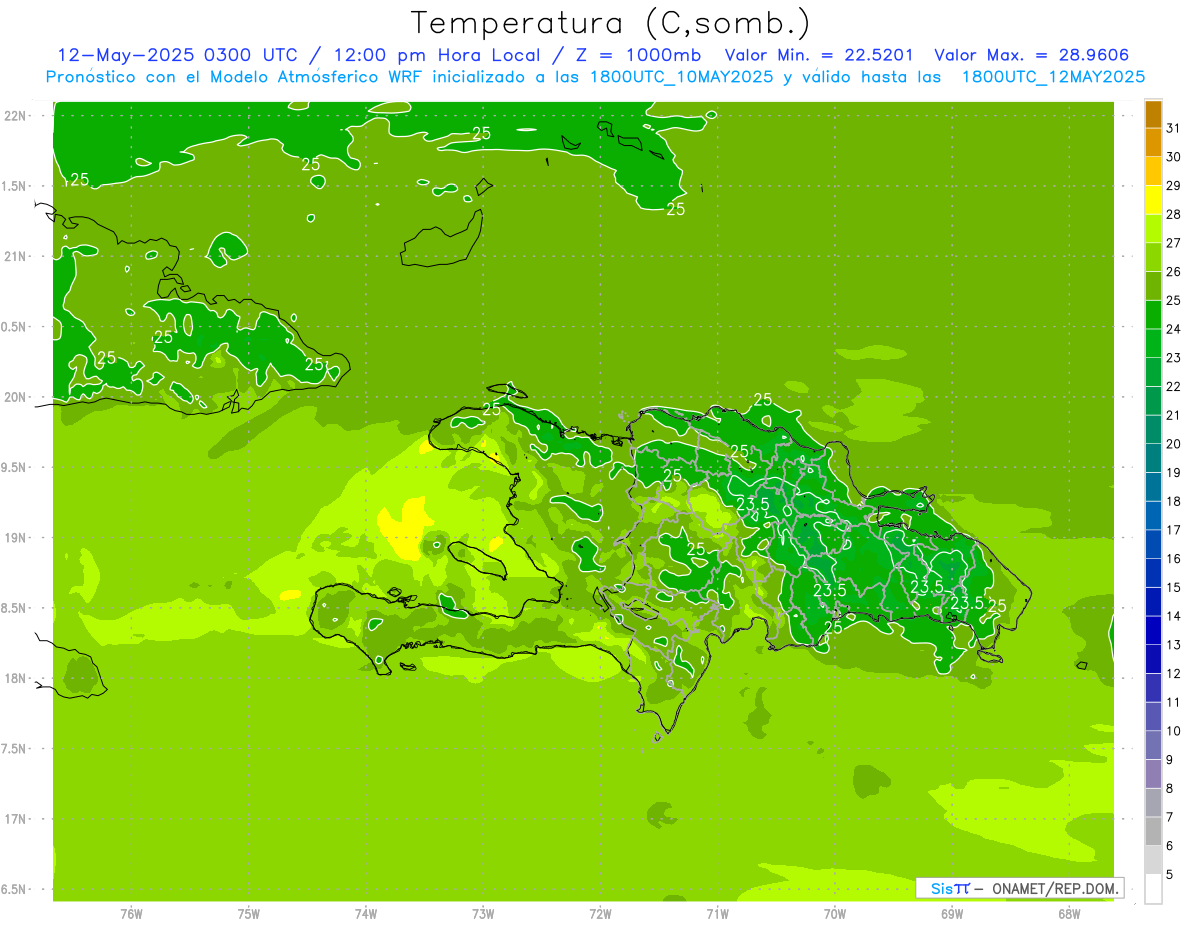Click the color bar label '22'
This screenshot has width=1200, height=927.
[1173, 387]
